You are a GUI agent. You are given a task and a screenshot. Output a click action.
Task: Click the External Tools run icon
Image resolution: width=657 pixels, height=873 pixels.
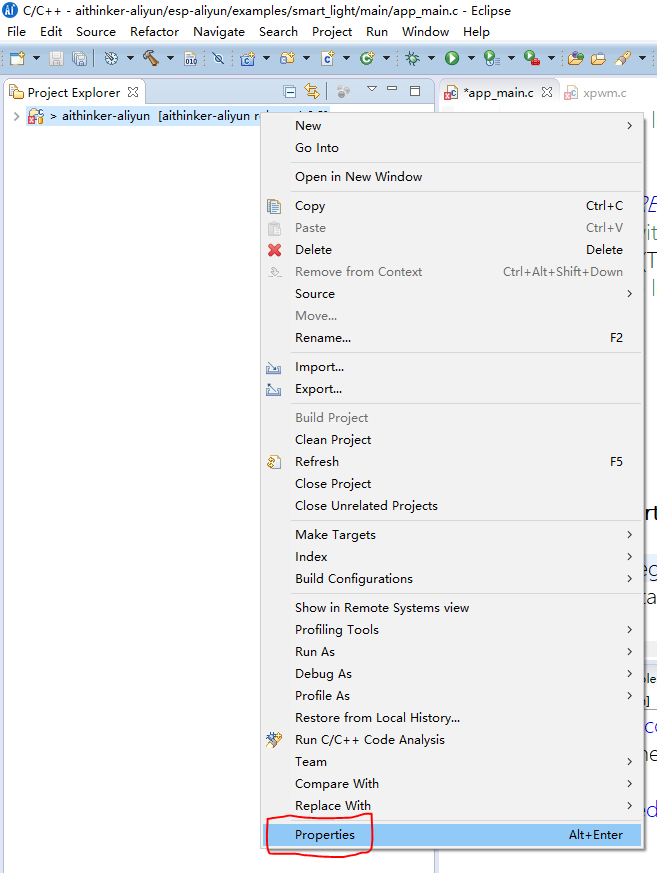pos(532,58)
